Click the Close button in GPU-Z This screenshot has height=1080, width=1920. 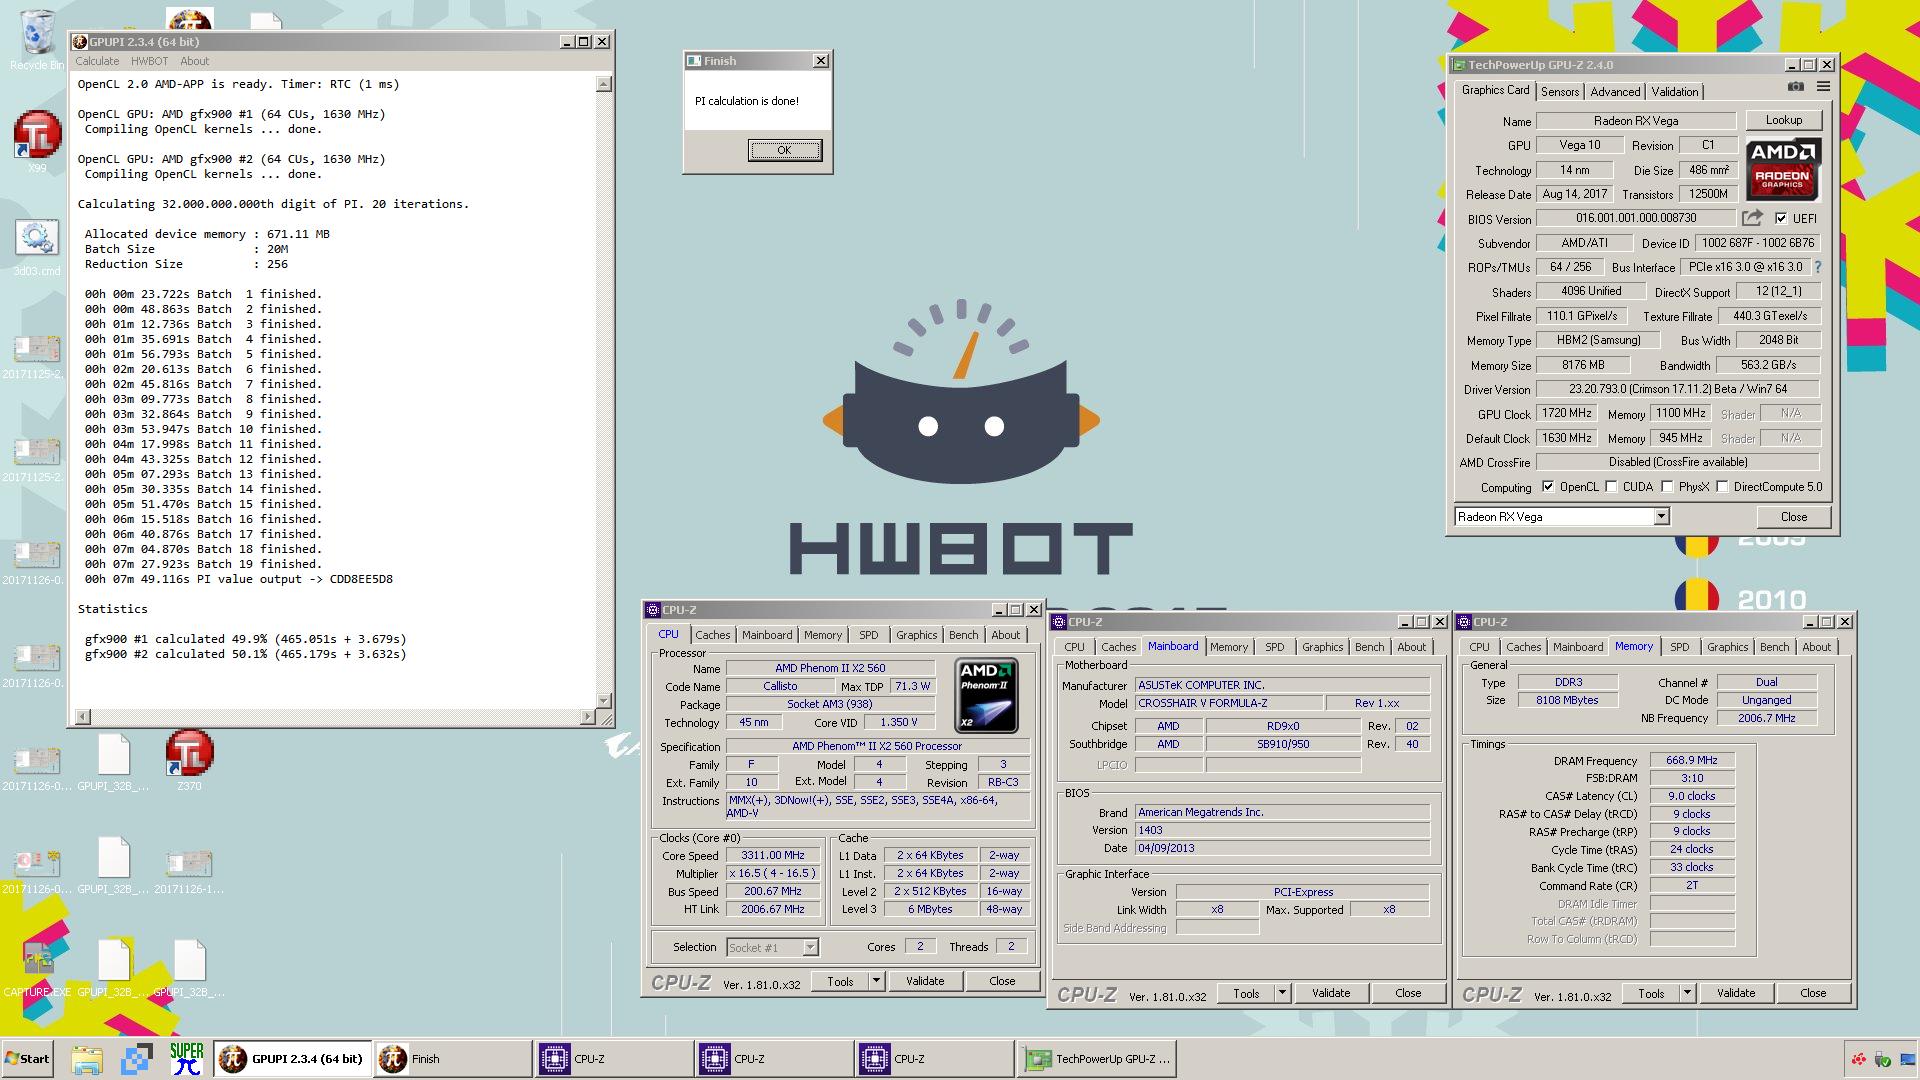point(1794,517)
